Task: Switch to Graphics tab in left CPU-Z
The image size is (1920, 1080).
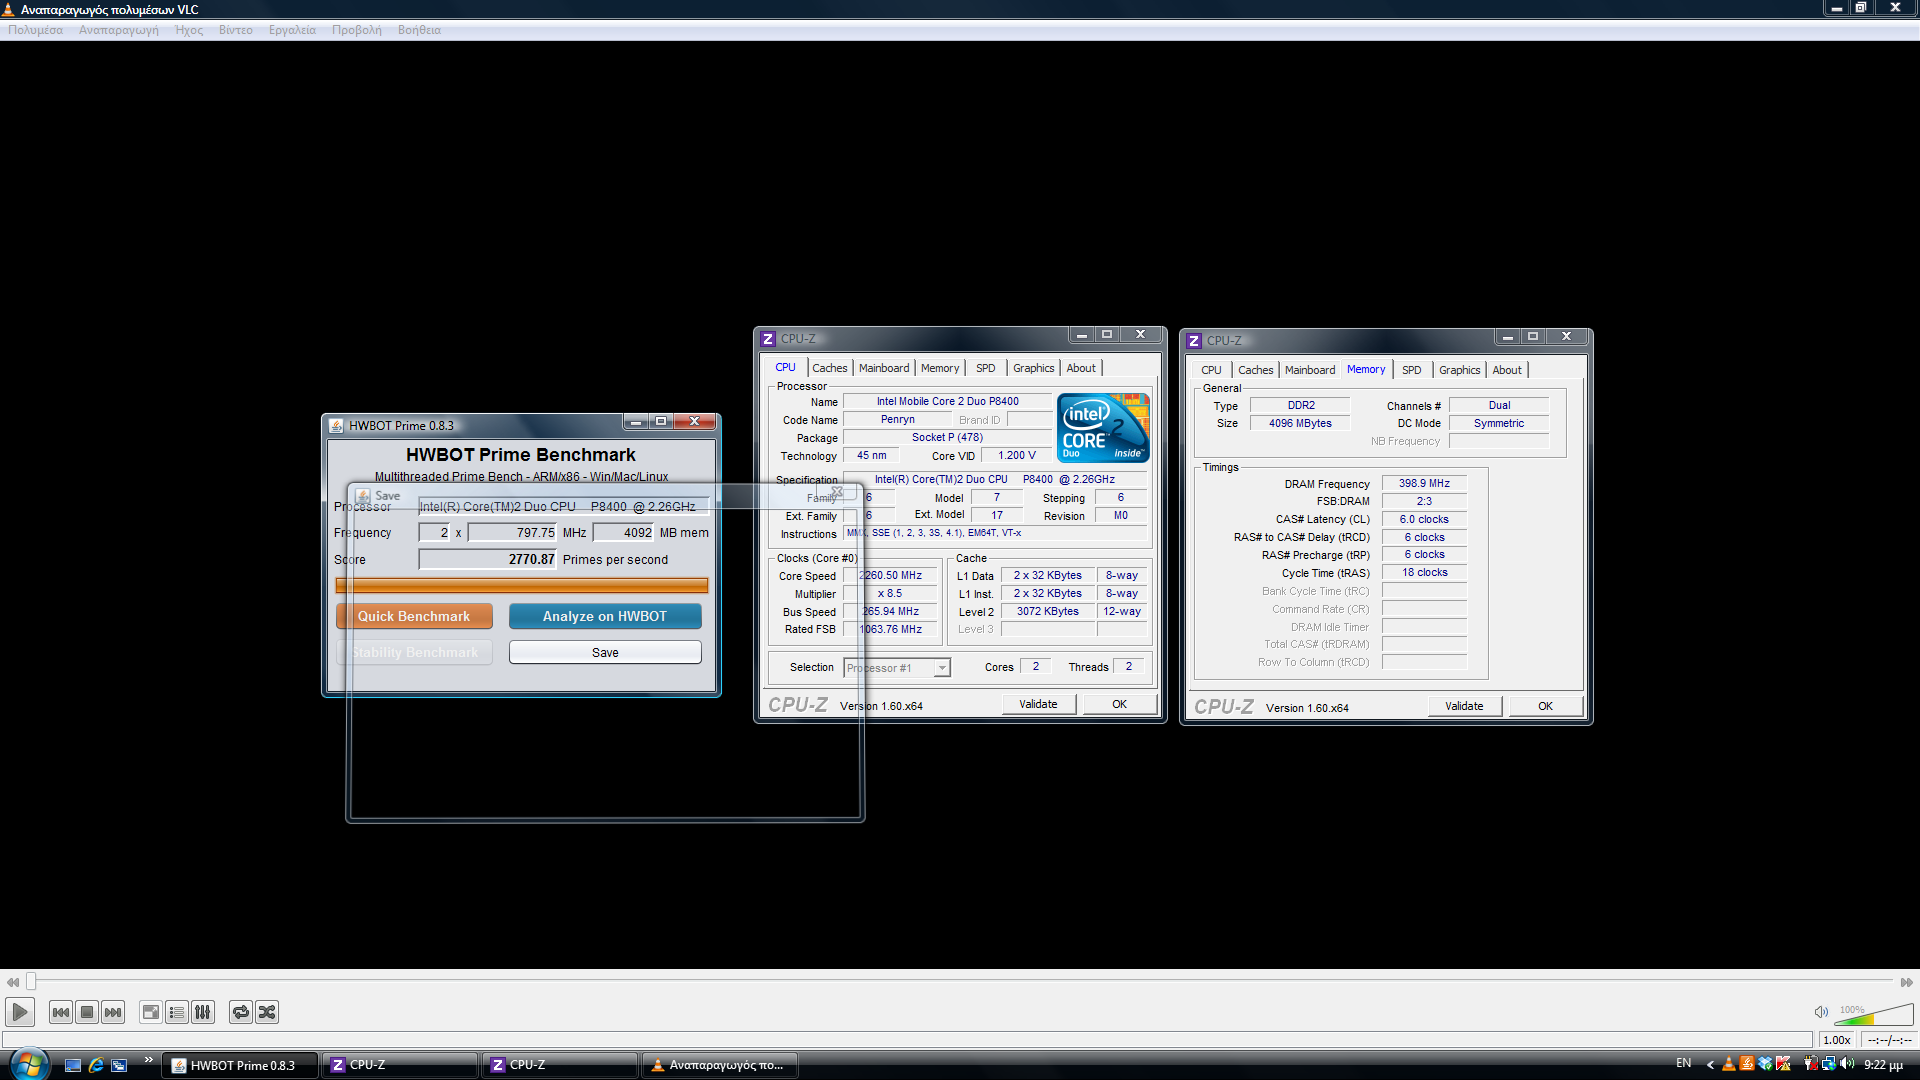Action: click(x=1033, y=368)
